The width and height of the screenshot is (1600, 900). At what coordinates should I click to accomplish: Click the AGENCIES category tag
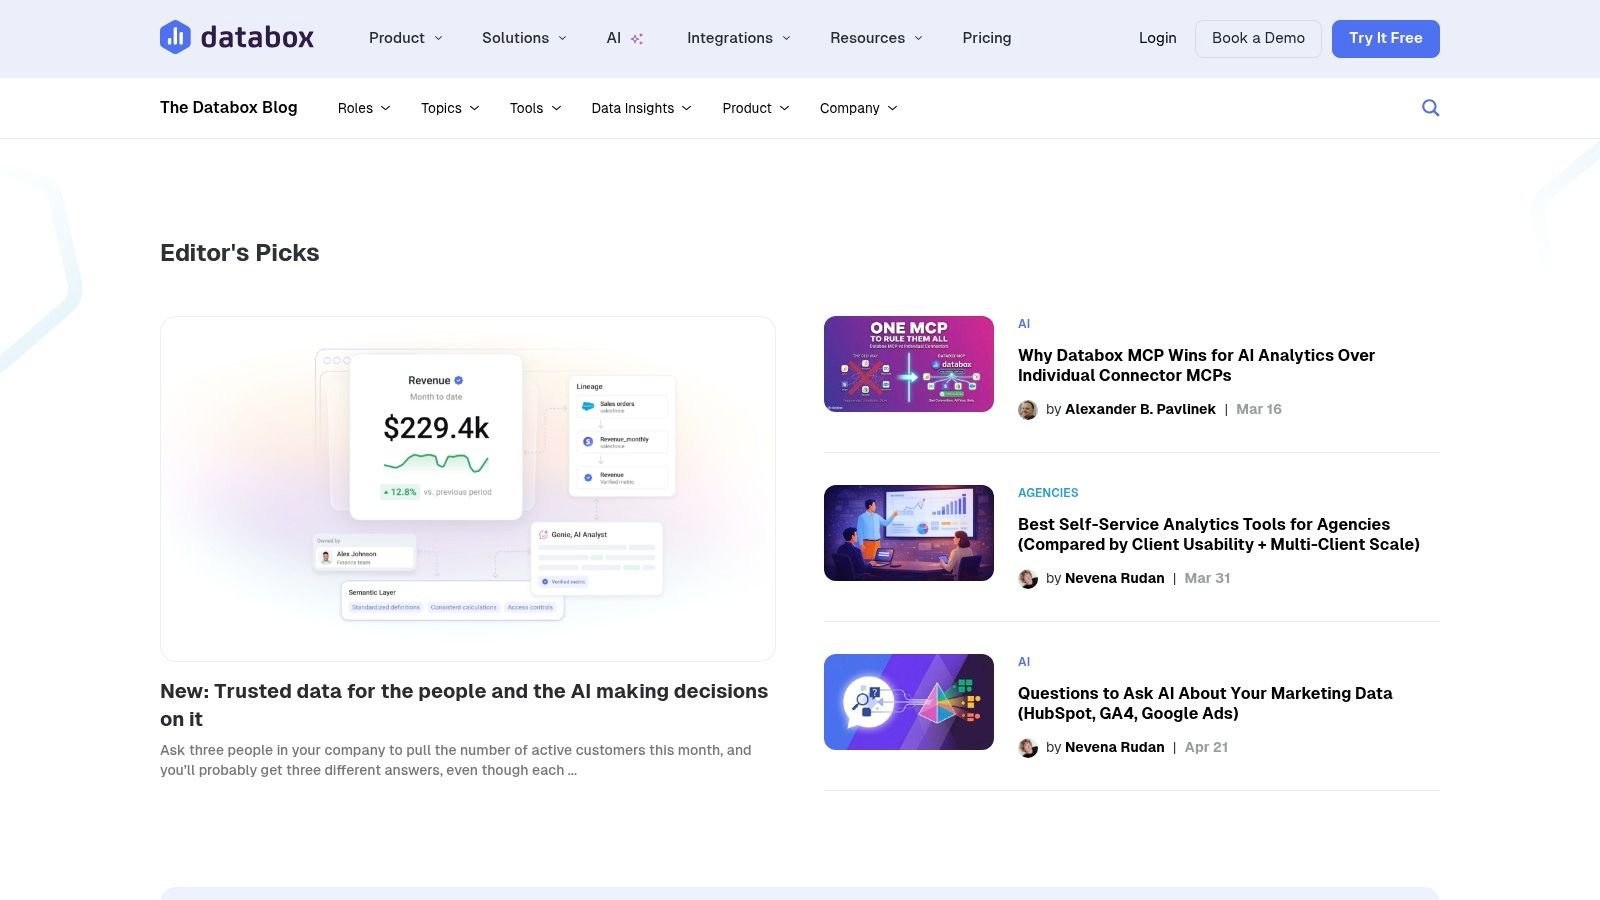click(1048, 493)
